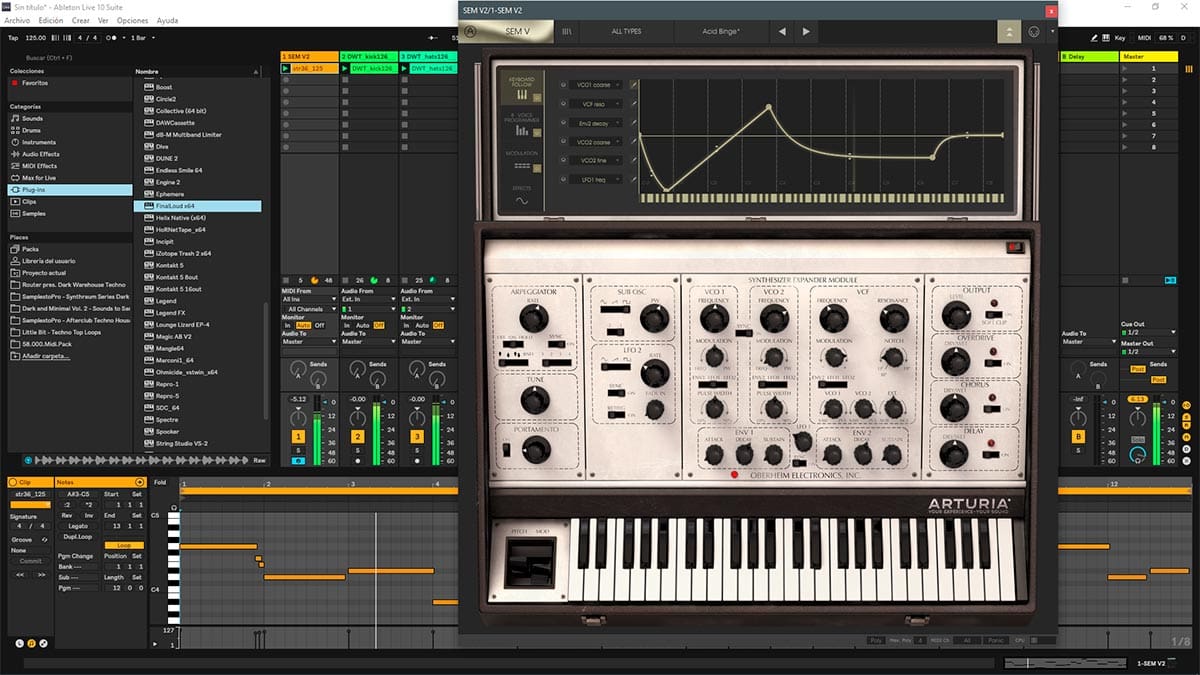Open Instruments category in browser

tap(39, 142)
